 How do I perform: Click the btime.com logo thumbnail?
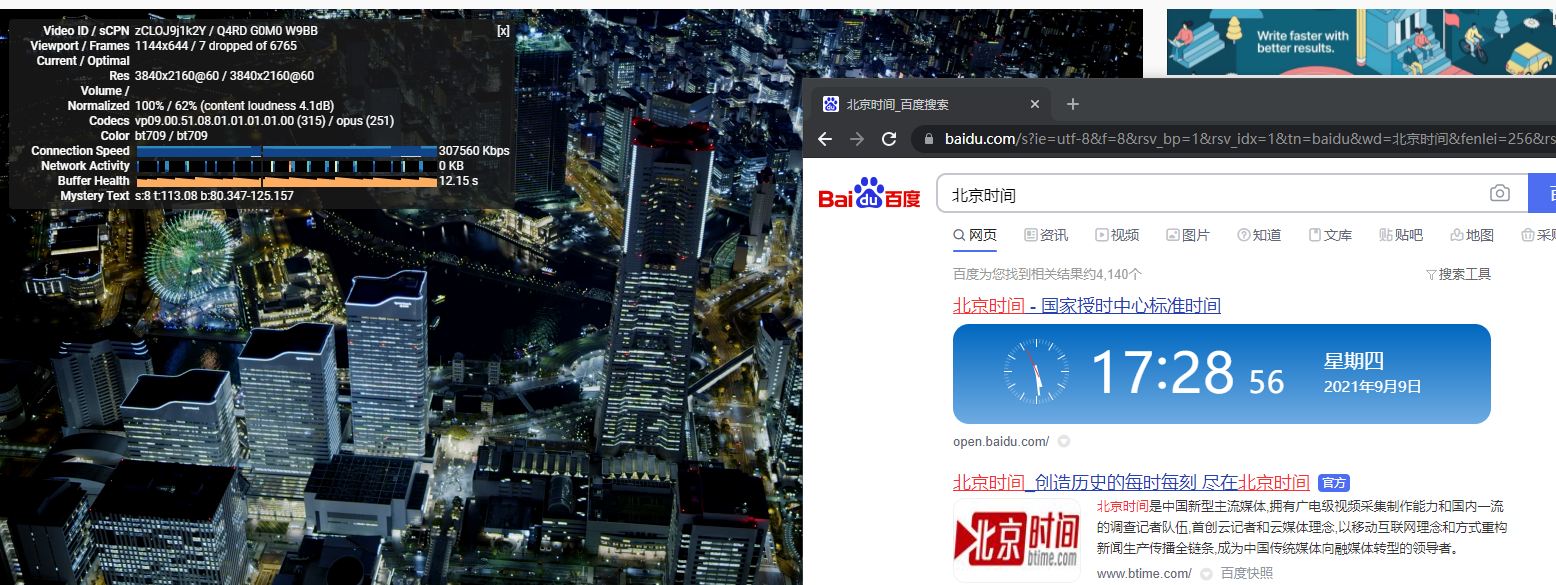click(x=1016, y=540)
